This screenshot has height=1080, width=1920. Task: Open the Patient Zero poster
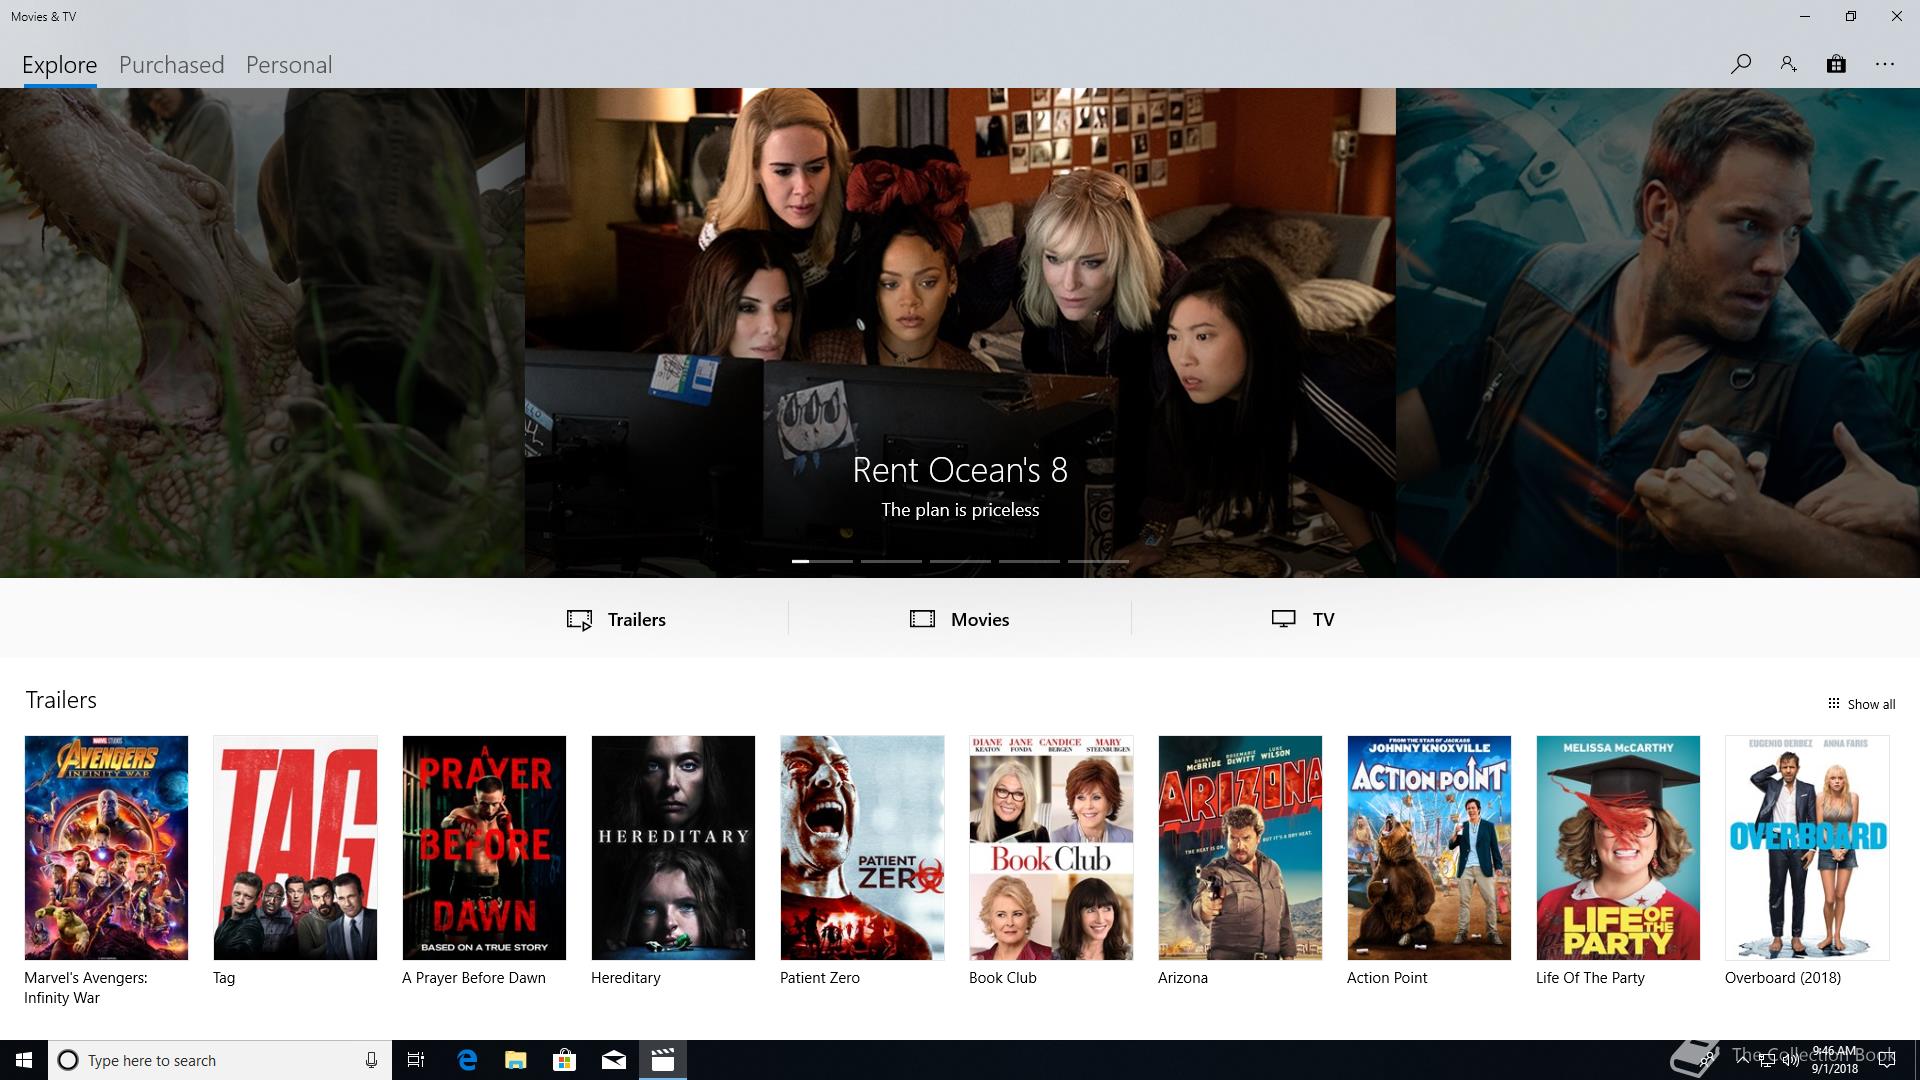point(862,848)
